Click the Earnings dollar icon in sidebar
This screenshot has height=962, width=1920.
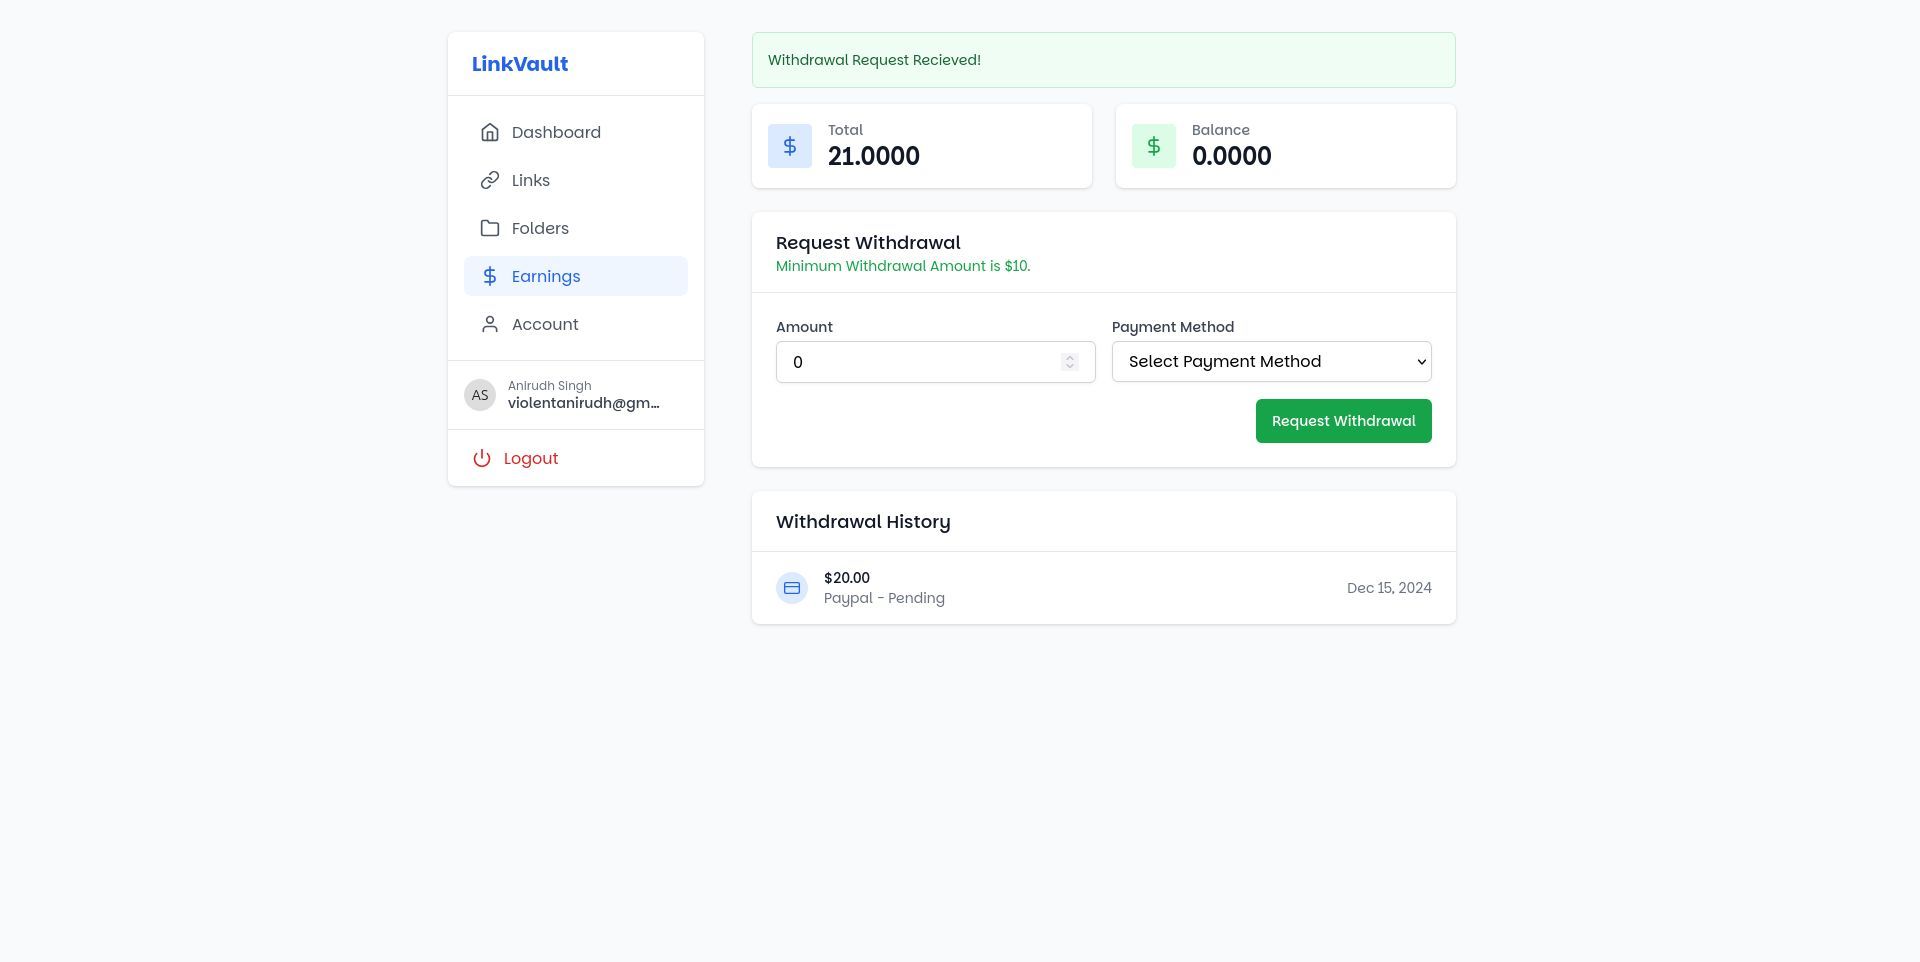(x=490, y=276)
